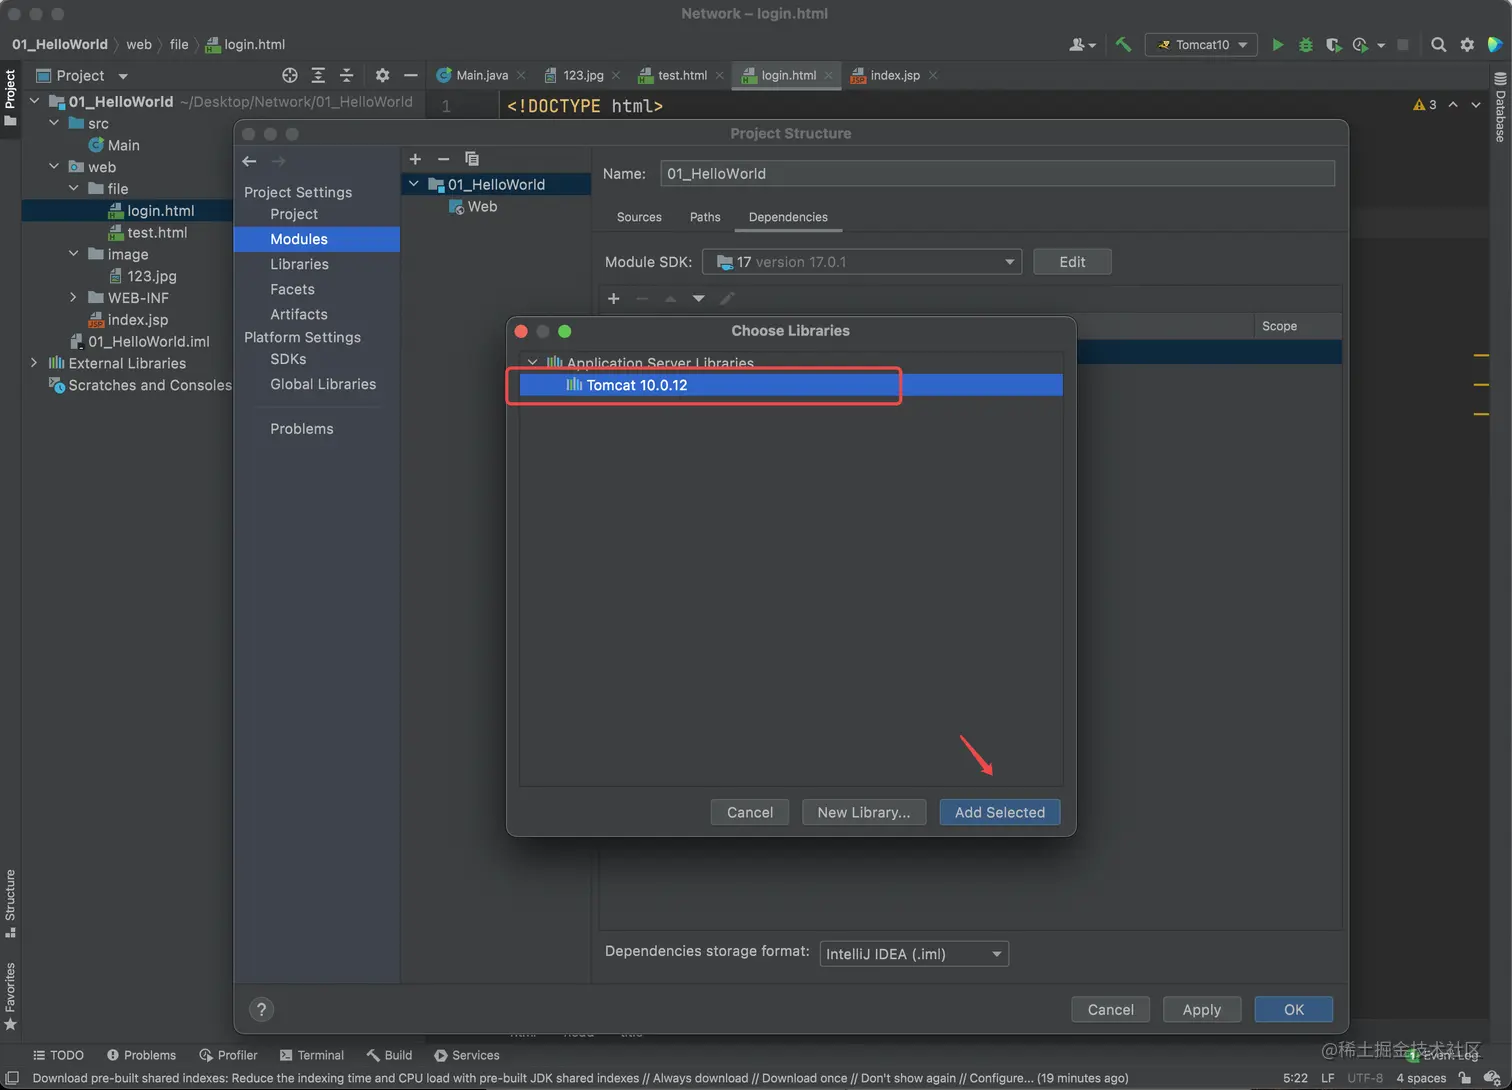
Task: Open Project panel options gear
Action: point(382,75)
